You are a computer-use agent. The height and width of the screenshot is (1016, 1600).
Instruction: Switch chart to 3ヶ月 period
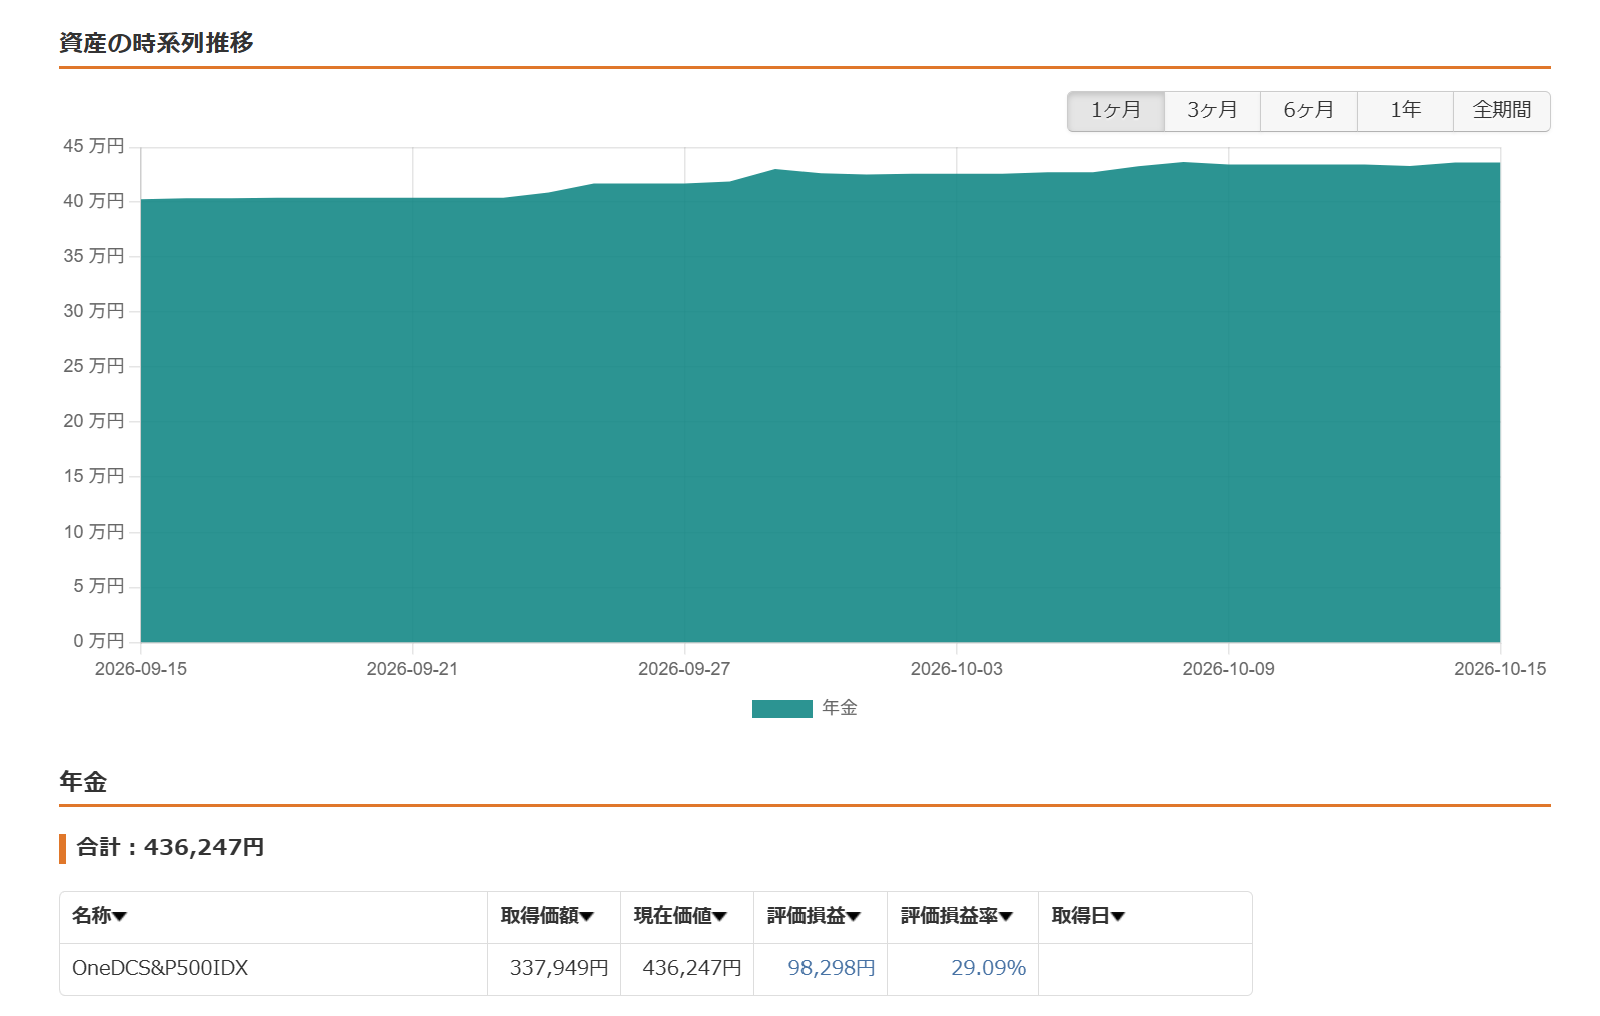coord(1212,111)
